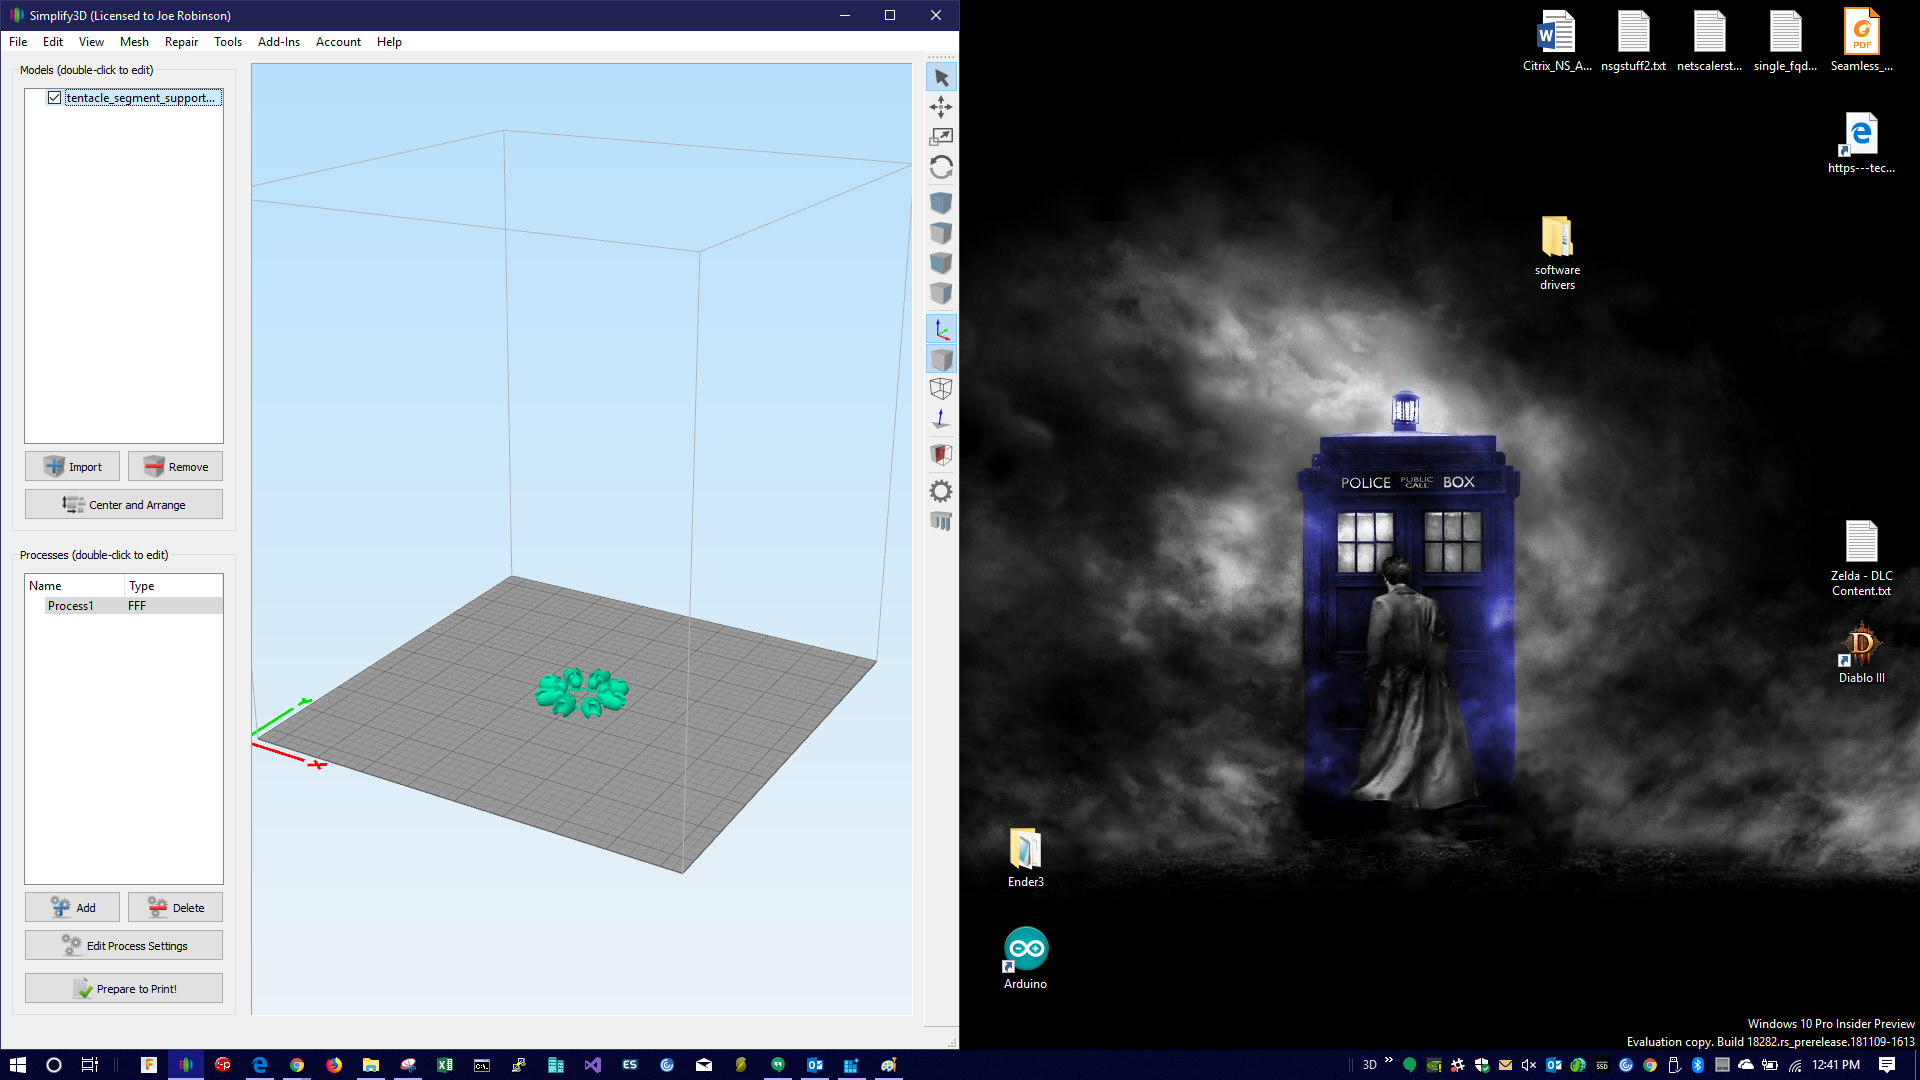Open Visual Studio from the taskbar
1920x1080 pixels.
click(593, 1065)
